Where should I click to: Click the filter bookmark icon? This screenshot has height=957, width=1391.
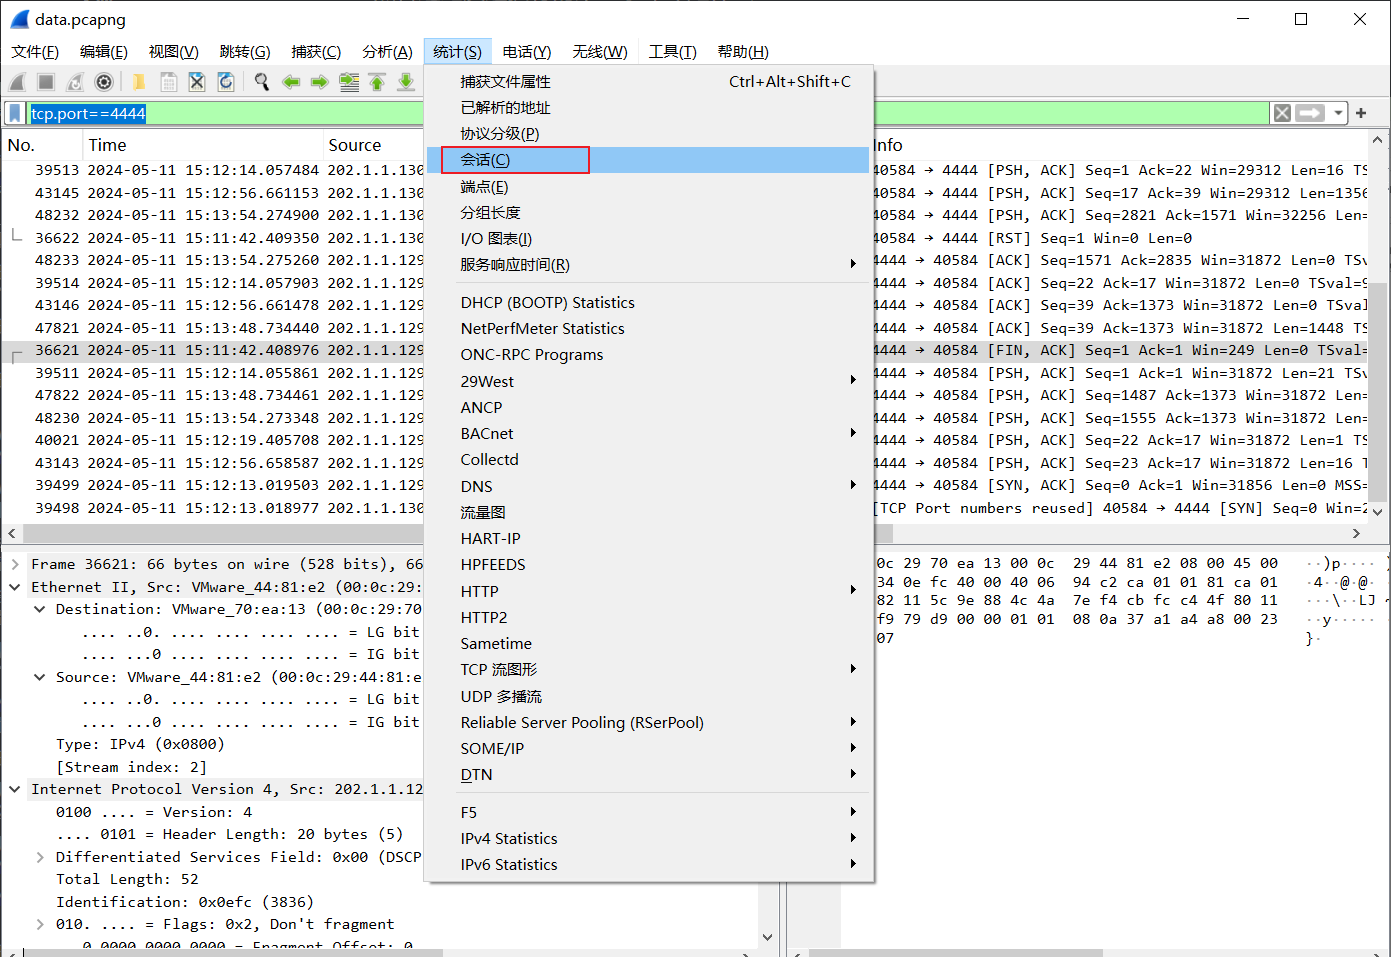(x=15, y=113)
